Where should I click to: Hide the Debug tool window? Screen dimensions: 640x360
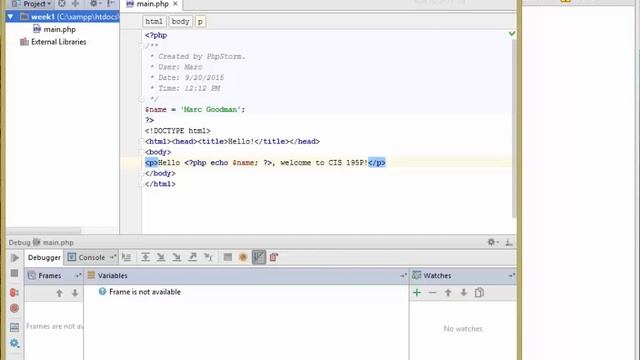(509, 242)
